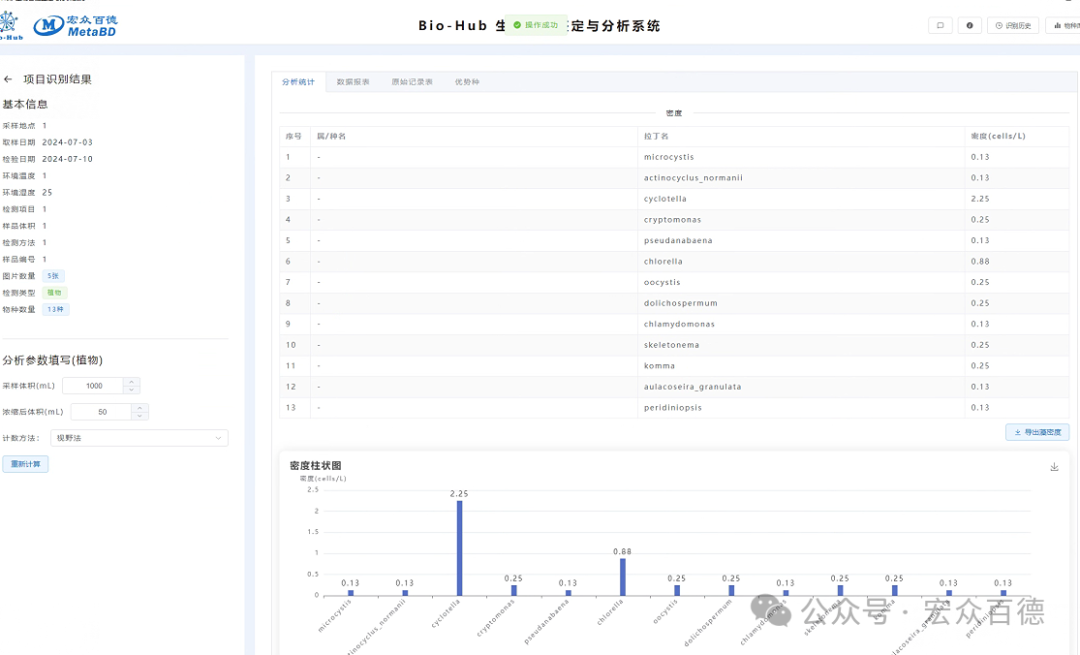The width and height of the screenshot is (1080, 655).
Task: Open the 计数方法 dropdown showing 视野法
Action: point(139,438)
